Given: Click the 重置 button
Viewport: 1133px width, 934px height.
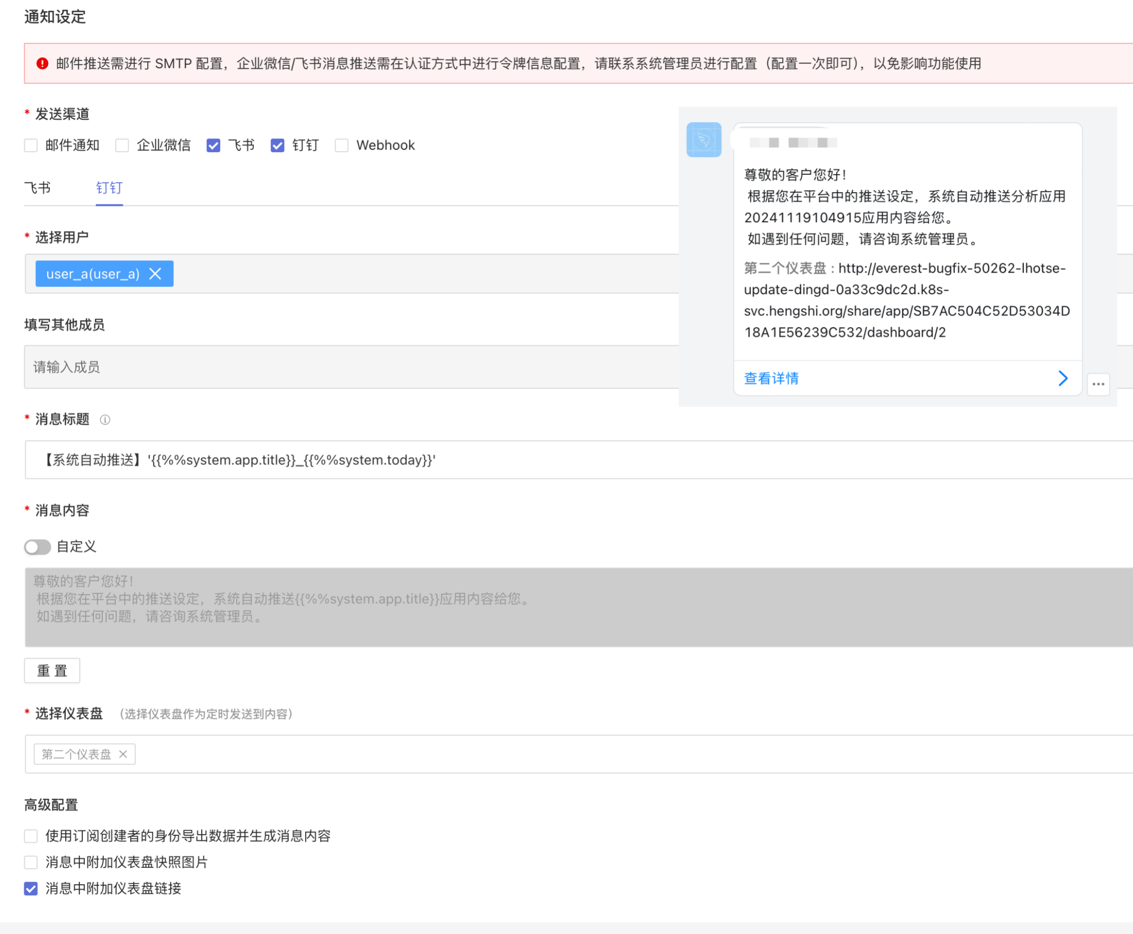Looking at the screenshot, I should [x=52, y=670].
